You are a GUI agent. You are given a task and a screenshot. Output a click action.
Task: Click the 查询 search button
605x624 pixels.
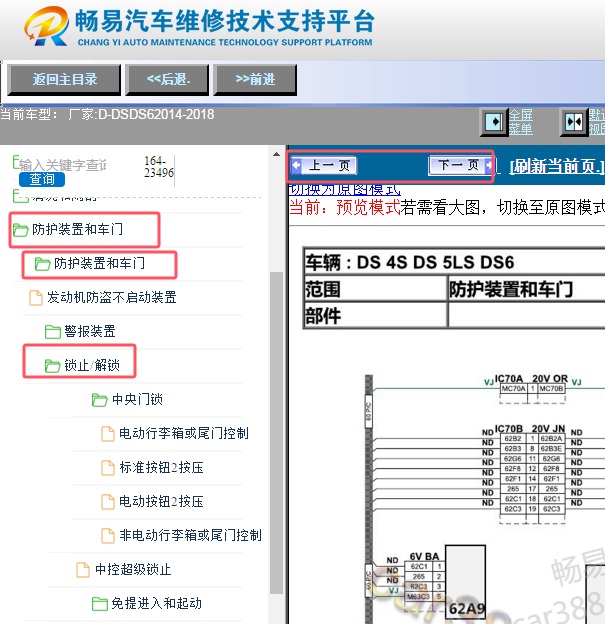pyautogui.click(x=42, y=179)
